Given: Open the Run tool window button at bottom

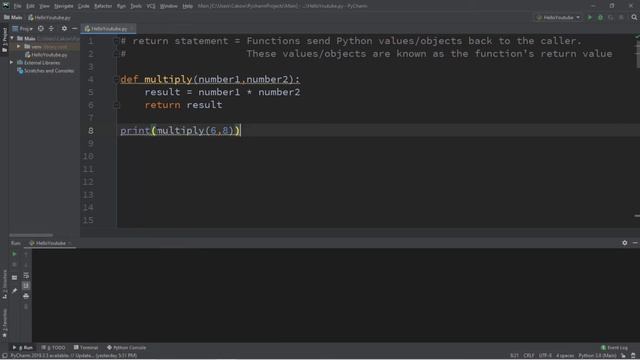Looking at the screenshot, I should point(22,348).
